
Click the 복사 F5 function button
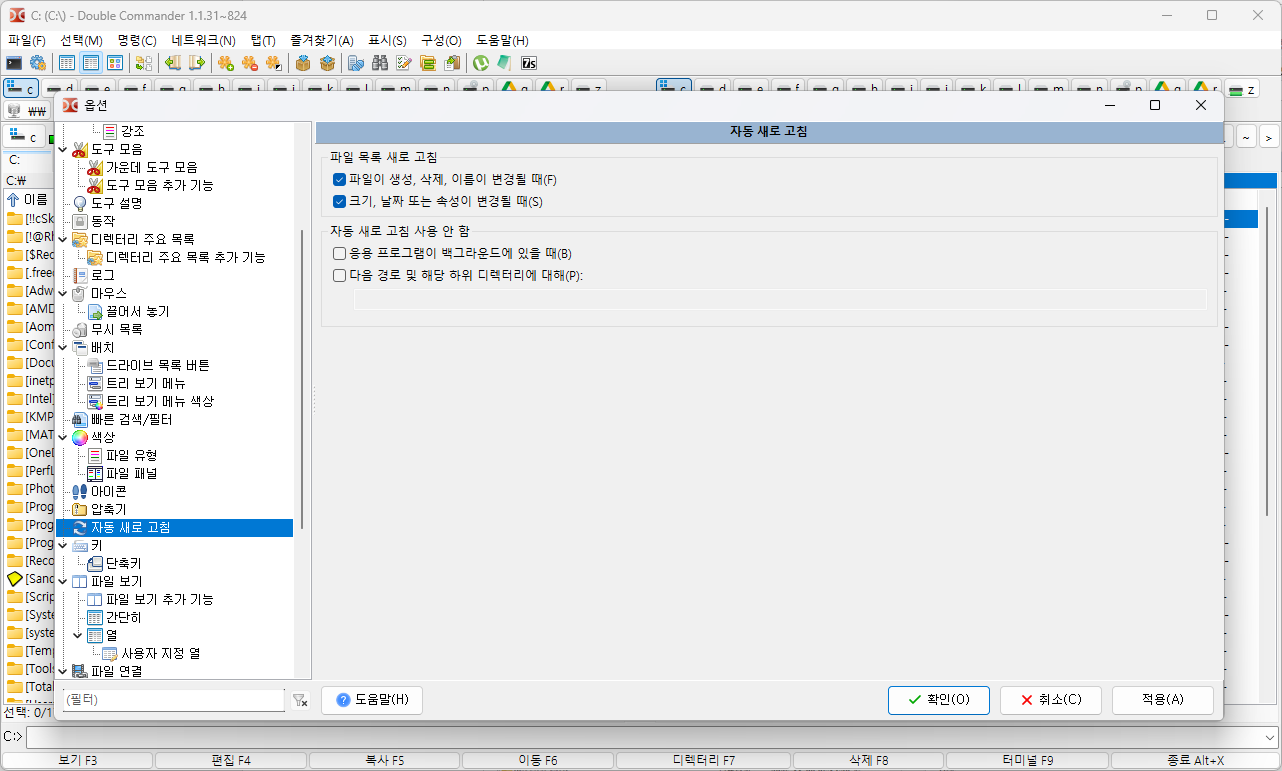click(x=385, y=761)
